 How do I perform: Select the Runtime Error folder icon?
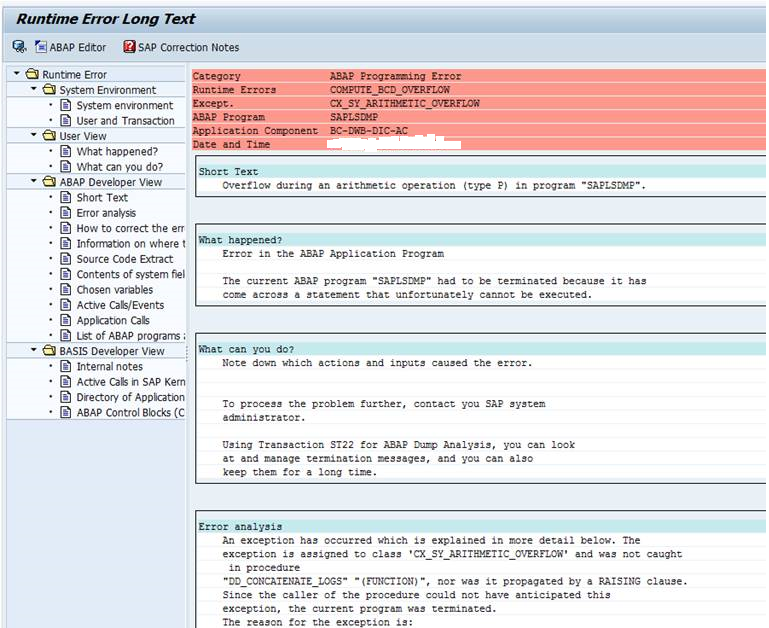click(32, 74)
